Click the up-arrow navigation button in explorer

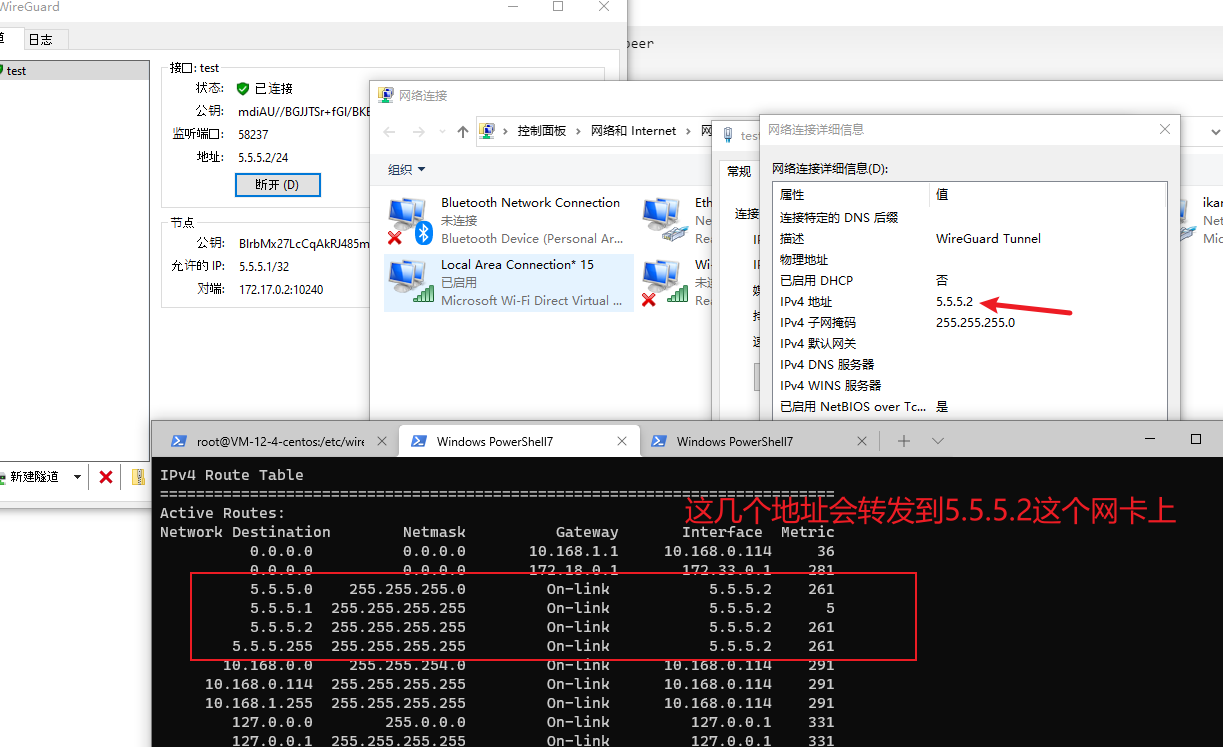pos(462,131)
